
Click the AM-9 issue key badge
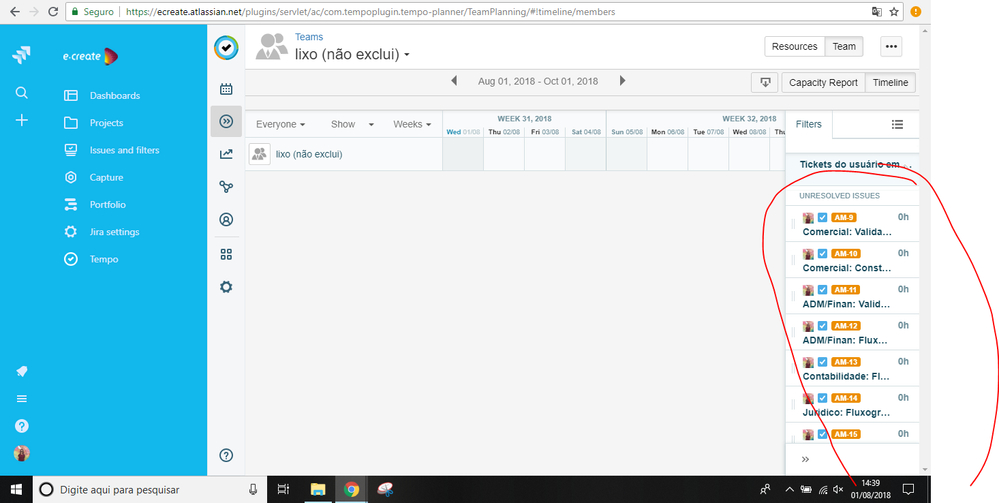844,217
